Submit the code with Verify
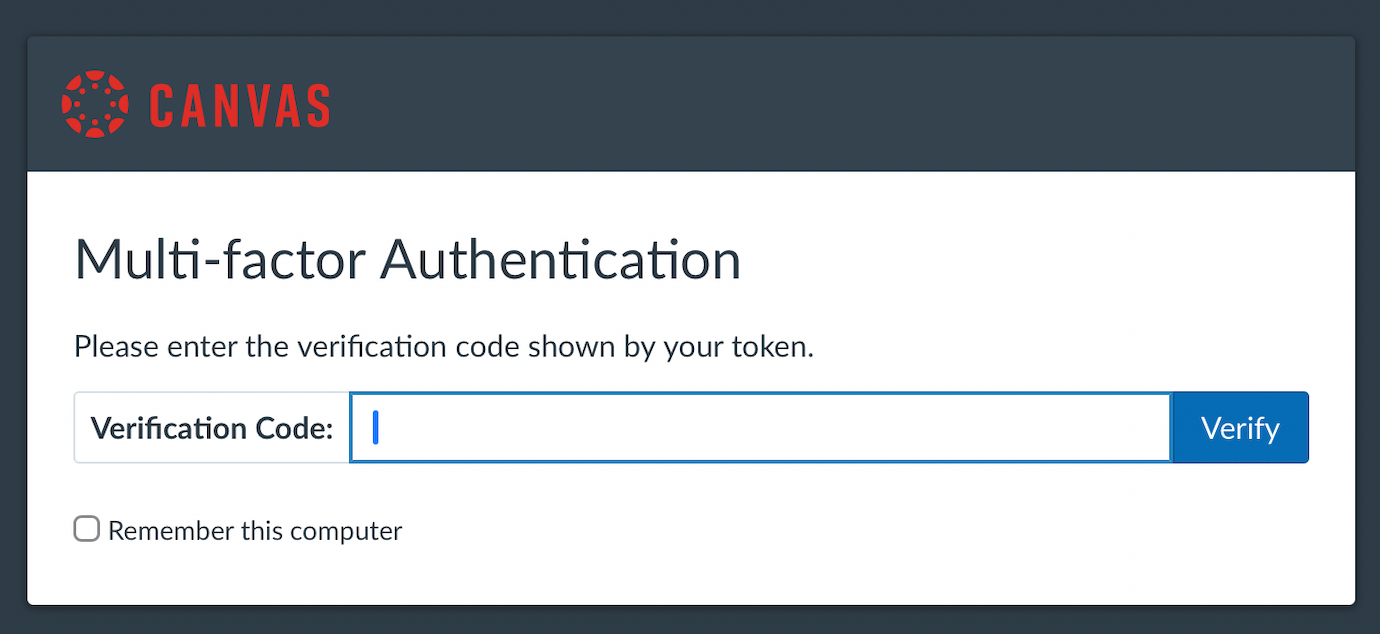 (1240, 428)
